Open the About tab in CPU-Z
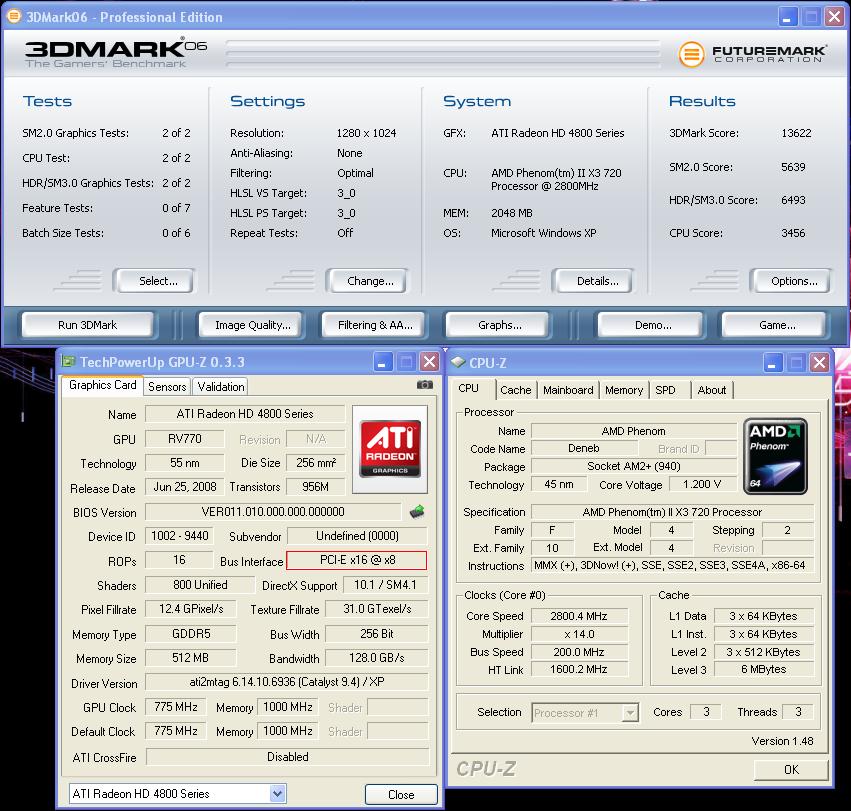The image size is (851, 811). tap(712, 390)
